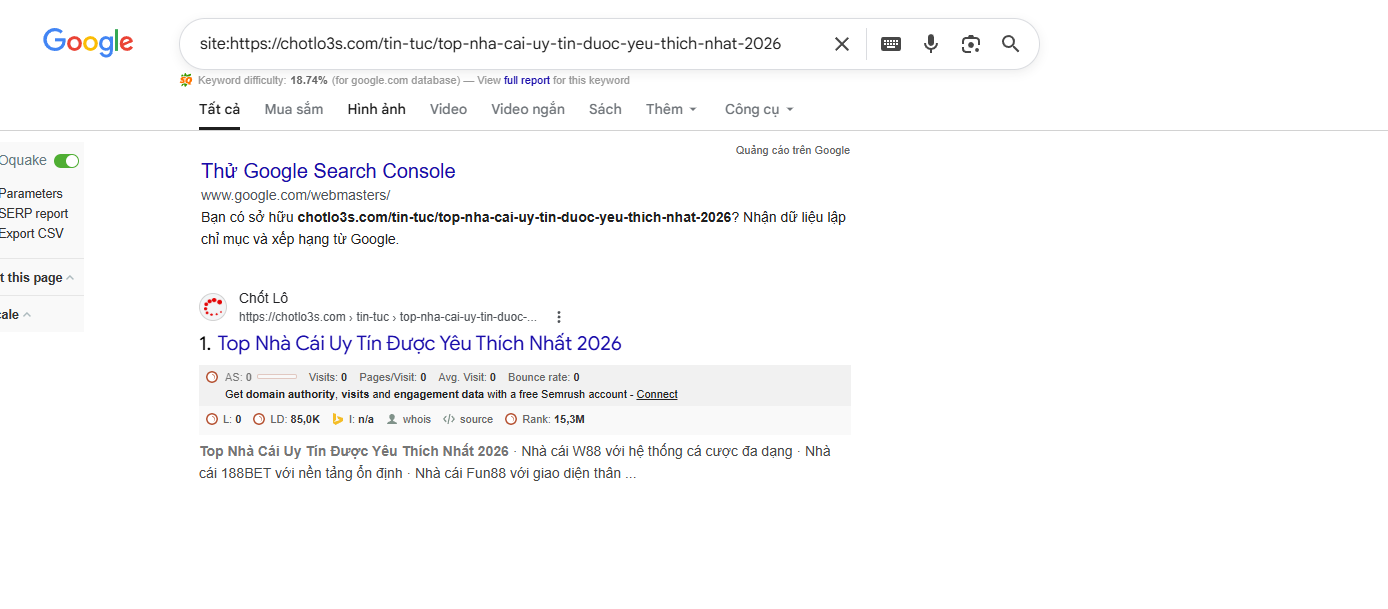The width and height of the screenshot is (1388, 609).
Task: Click the Rank: 15,3M value
Action: pos(553,419)
